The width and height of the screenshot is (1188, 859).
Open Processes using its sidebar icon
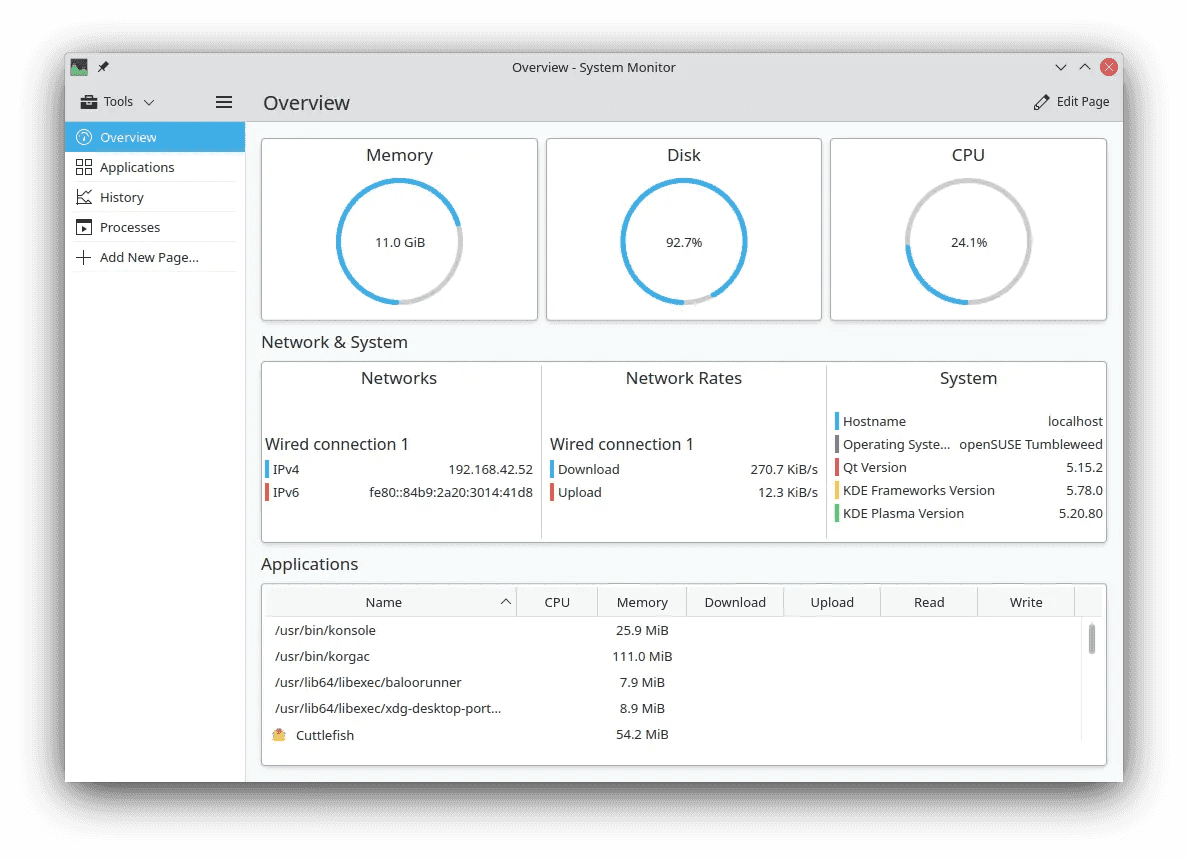[84, 227]
